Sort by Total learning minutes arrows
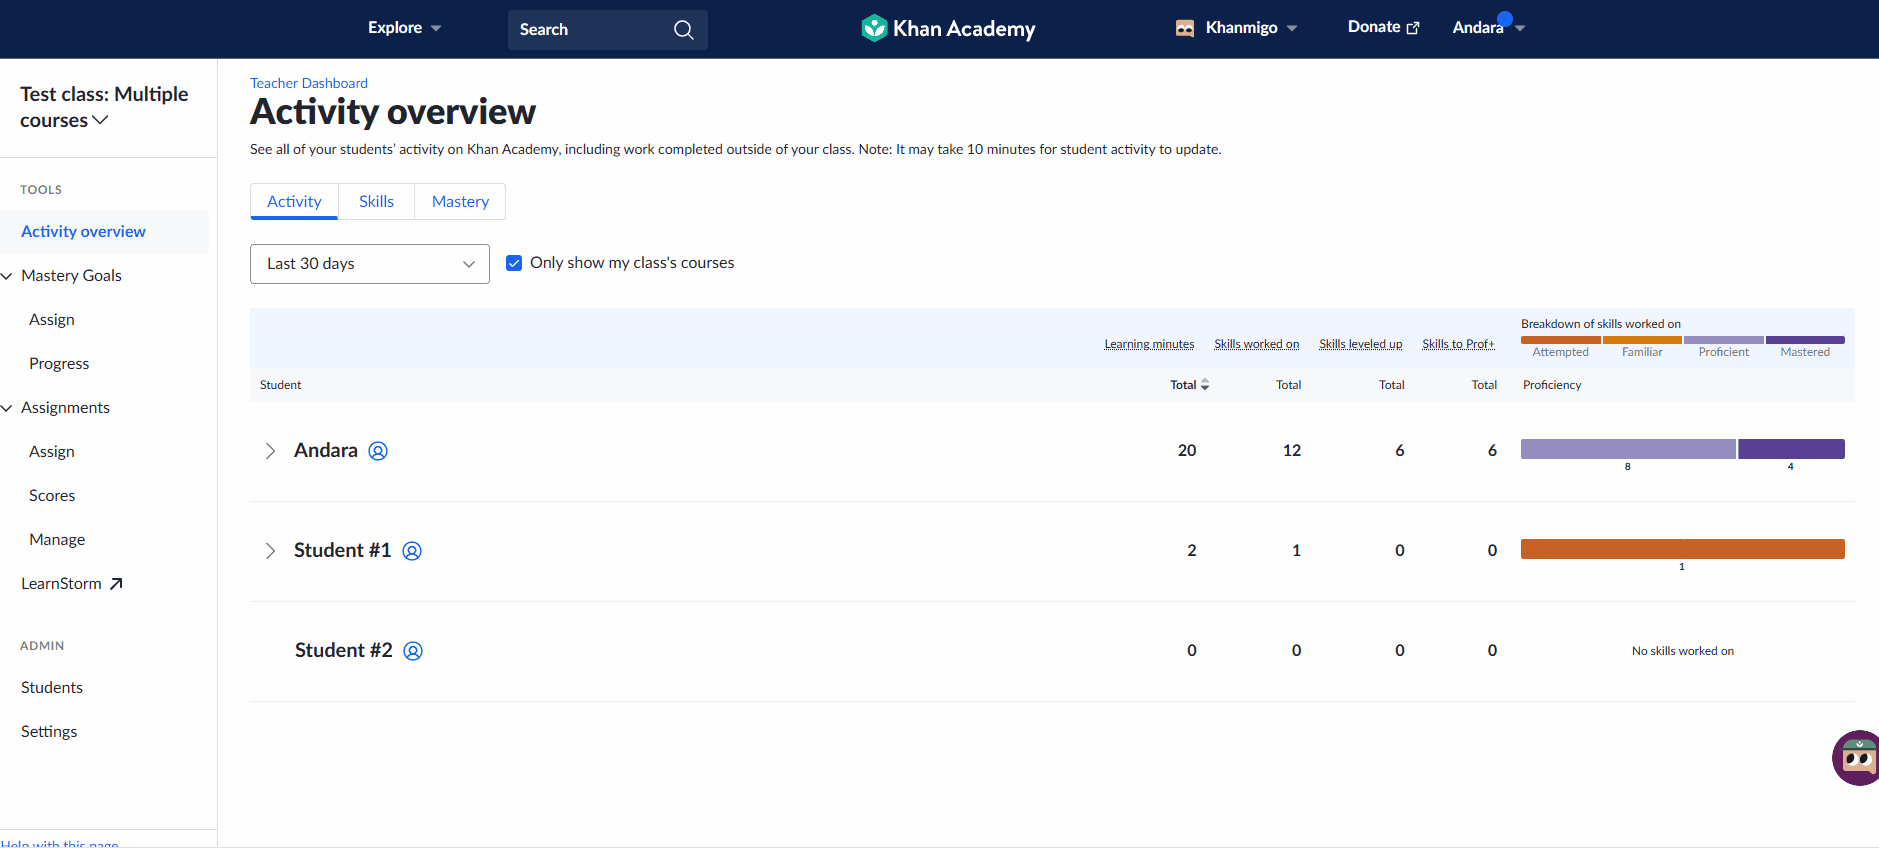1879x848 pixels. (x=1205, y=385)
